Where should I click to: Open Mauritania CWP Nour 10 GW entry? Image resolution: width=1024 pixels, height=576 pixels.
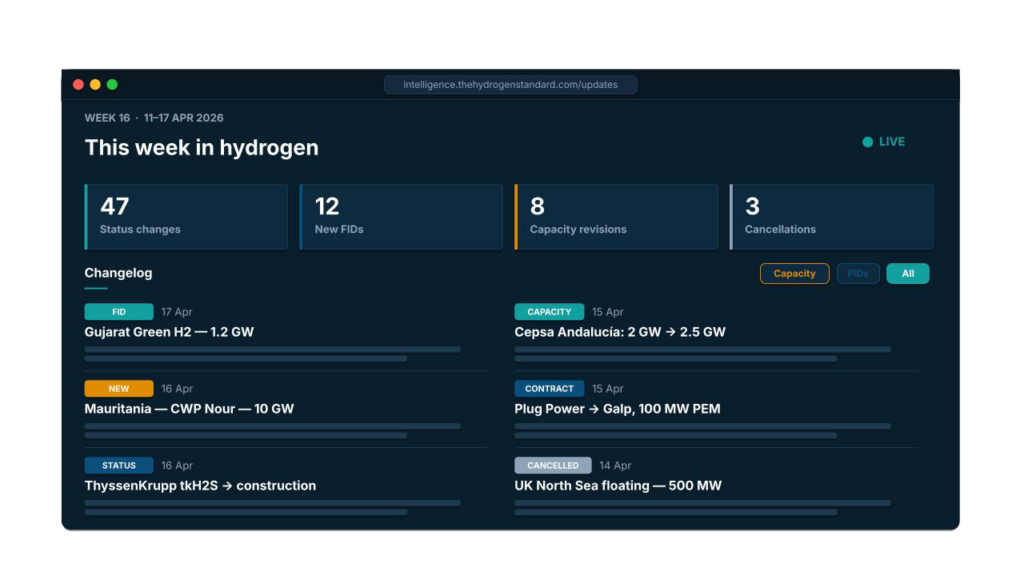pyautogui.click(x=189, y=409)
